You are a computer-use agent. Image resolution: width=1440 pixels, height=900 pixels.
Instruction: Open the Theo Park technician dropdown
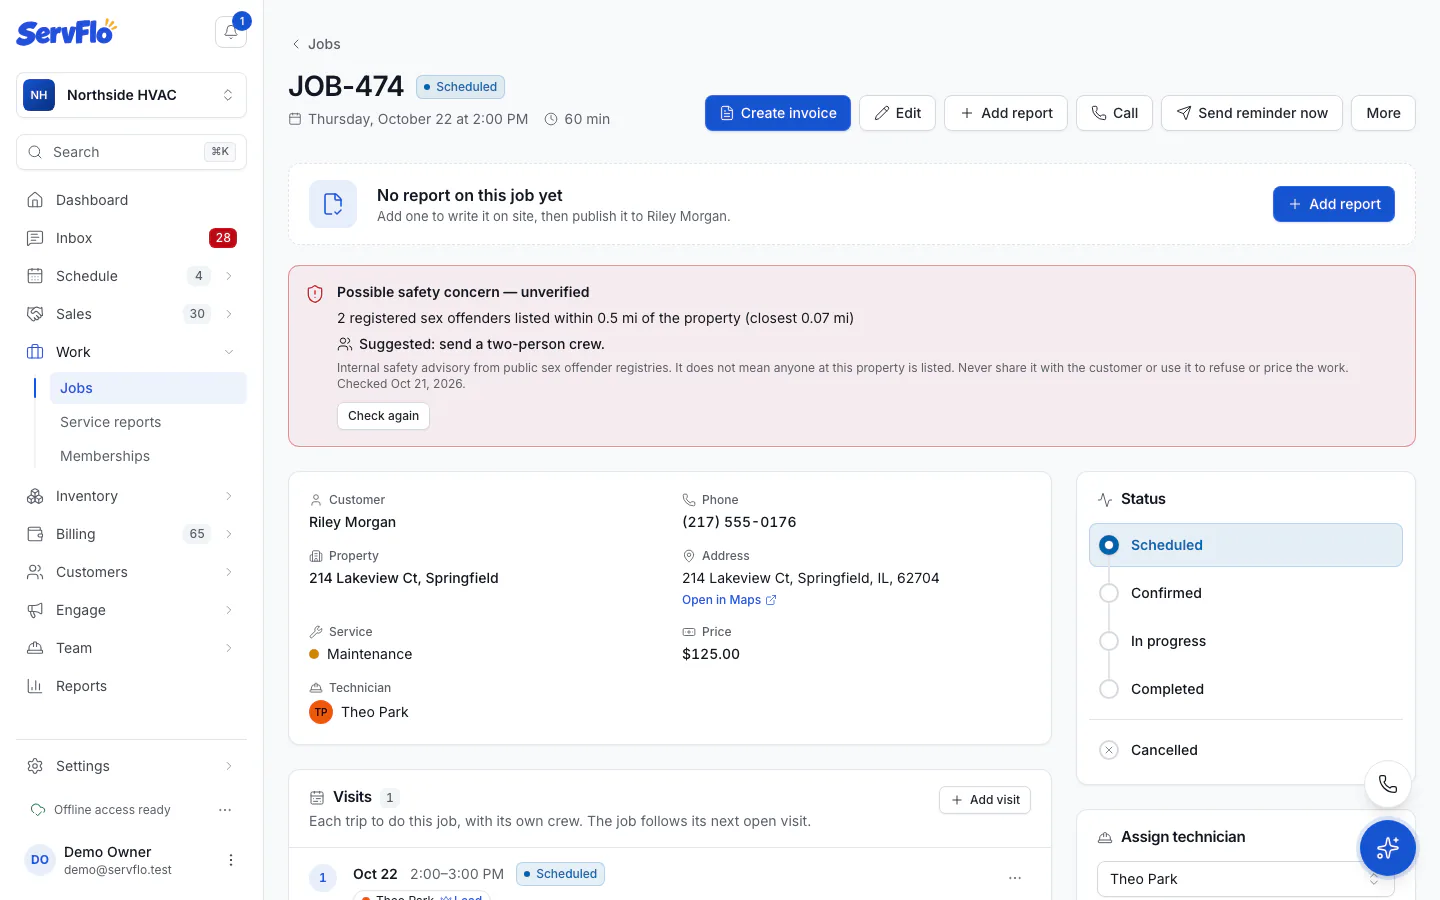click(1245, 879)
